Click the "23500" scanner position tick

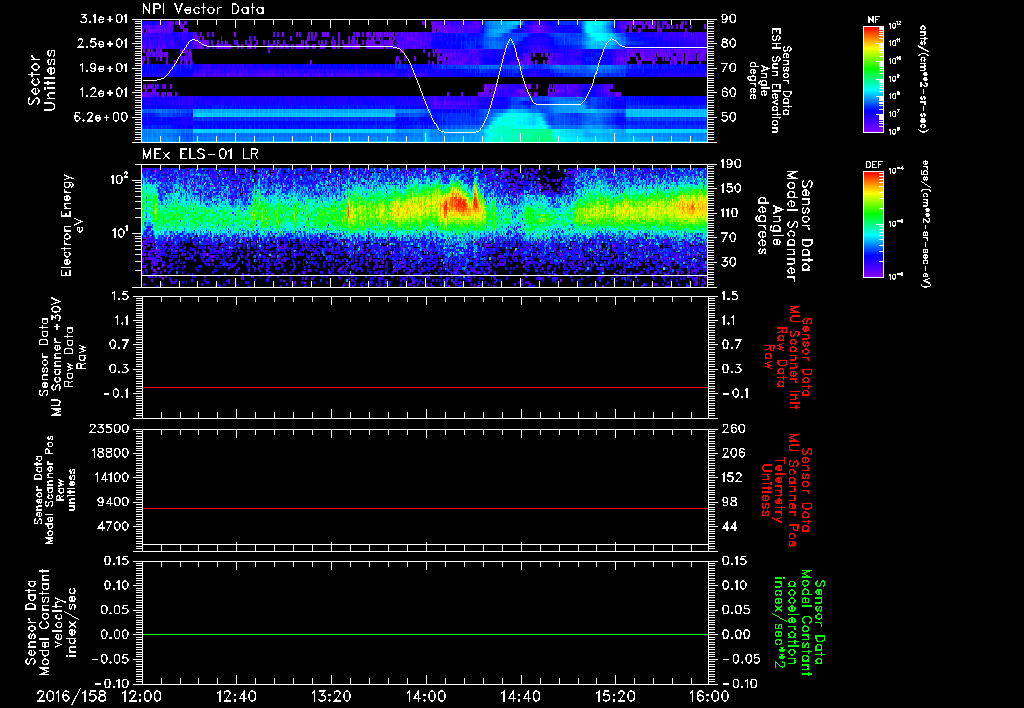click(111, 429)
